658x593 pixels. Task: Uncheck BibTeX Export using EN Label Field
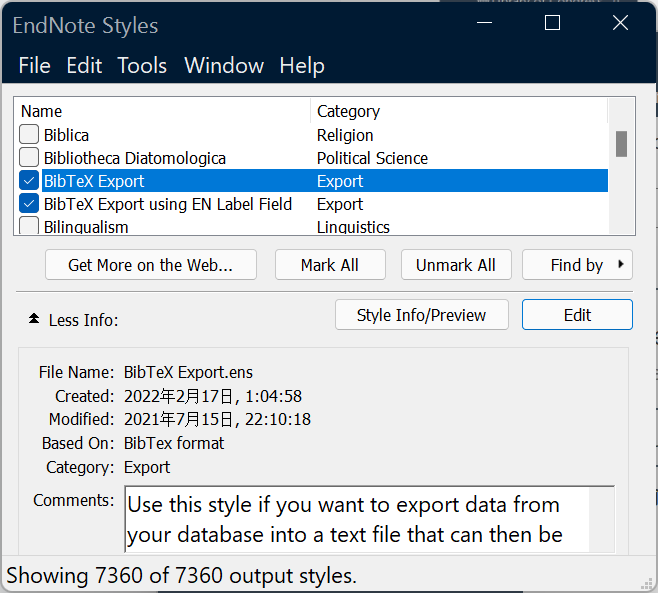(29, 204)
